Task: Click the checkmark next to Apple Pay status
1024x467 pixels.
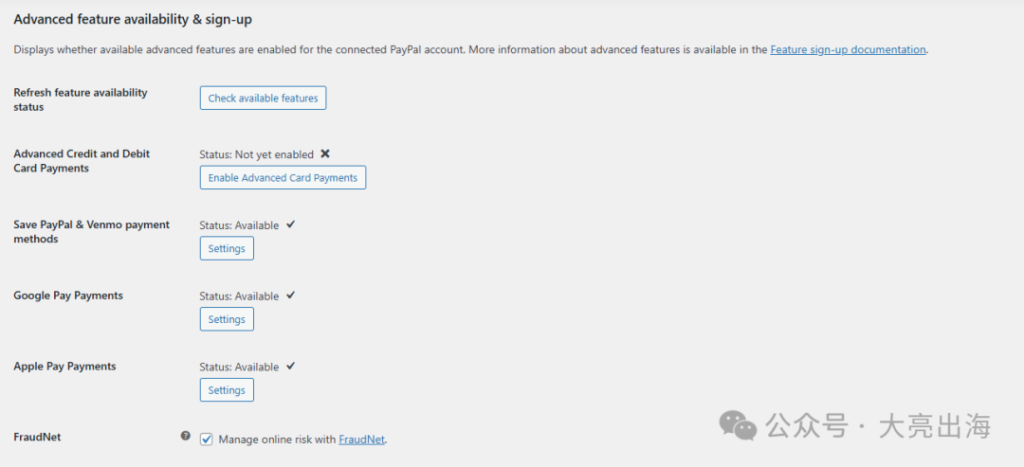Action: 291,366
